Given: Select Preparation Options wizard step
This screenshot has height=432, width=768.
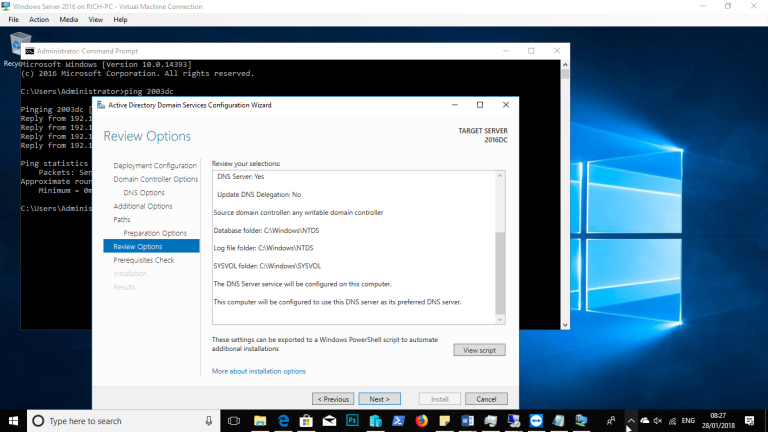Looking at the screenshot, I should (155, 233).
